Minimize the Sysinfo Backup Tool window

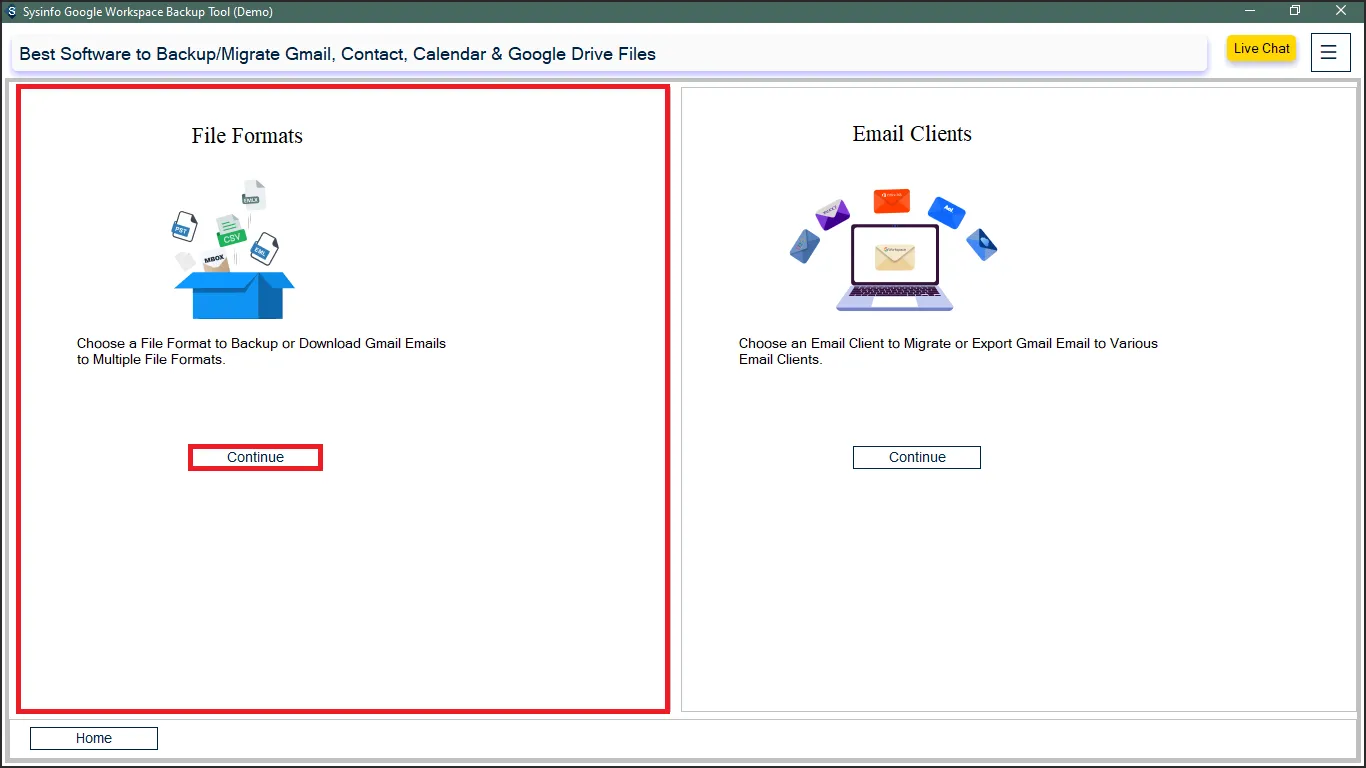1250,11
